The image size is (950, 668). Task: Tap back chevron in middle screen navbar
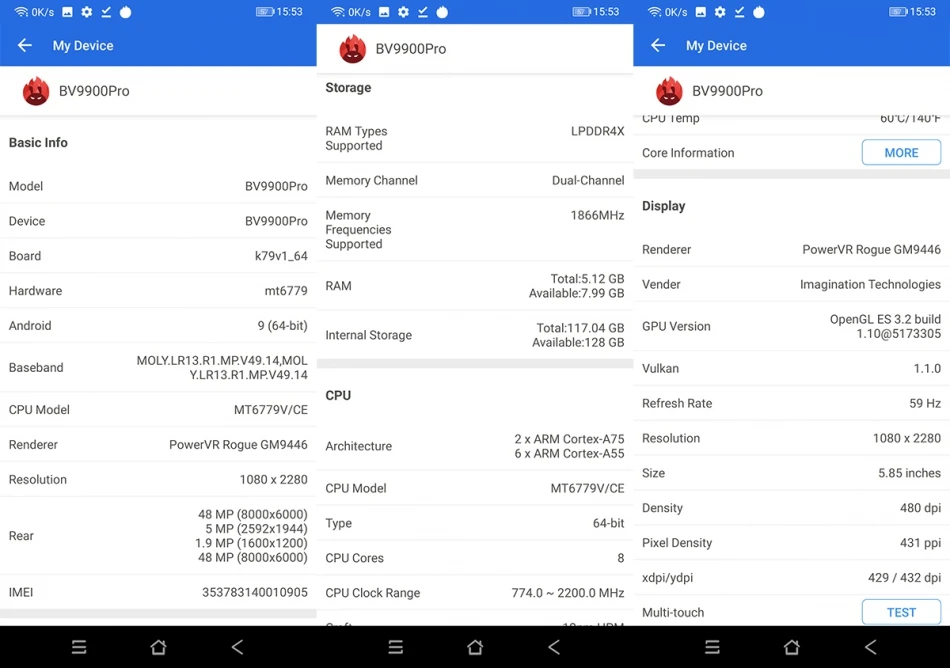click(554, 647)
